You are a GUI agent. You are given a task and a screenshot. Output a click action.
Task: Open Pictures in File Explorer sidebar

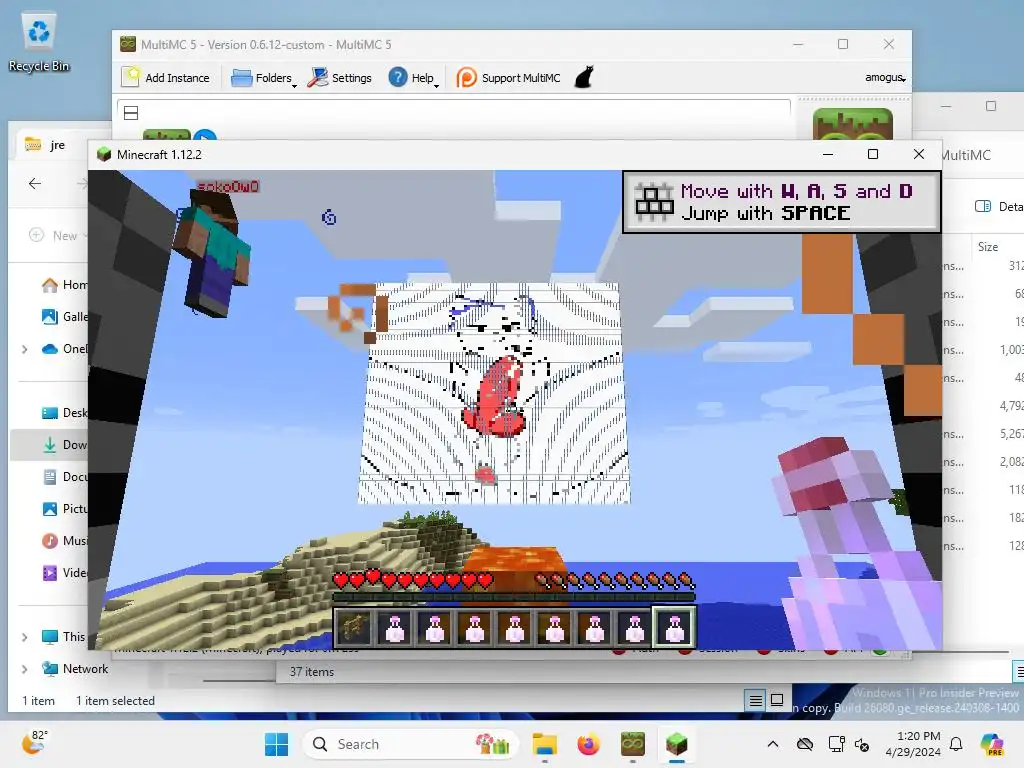pyautogui.click(x=65, y=509)
